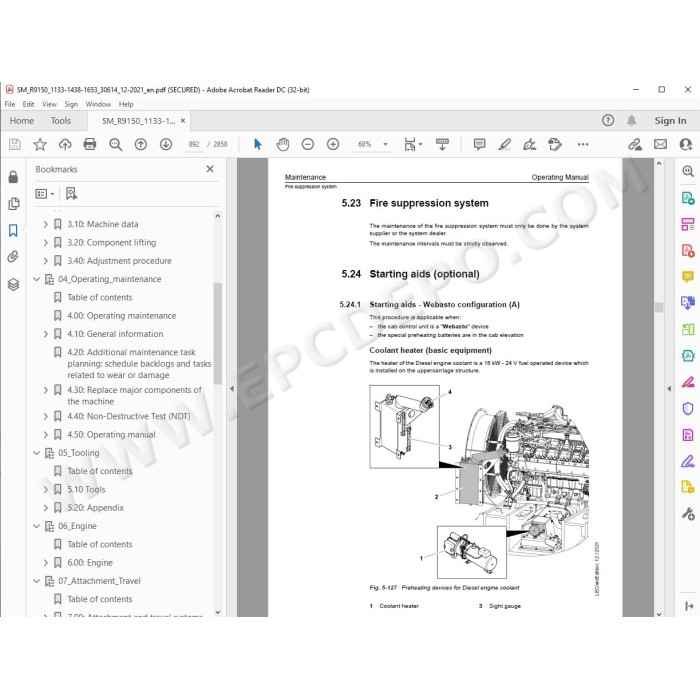Viewport: 700px width, 700px height.
Task: Collapse the 06_Engine section
Action: click(x=37, y=526)
